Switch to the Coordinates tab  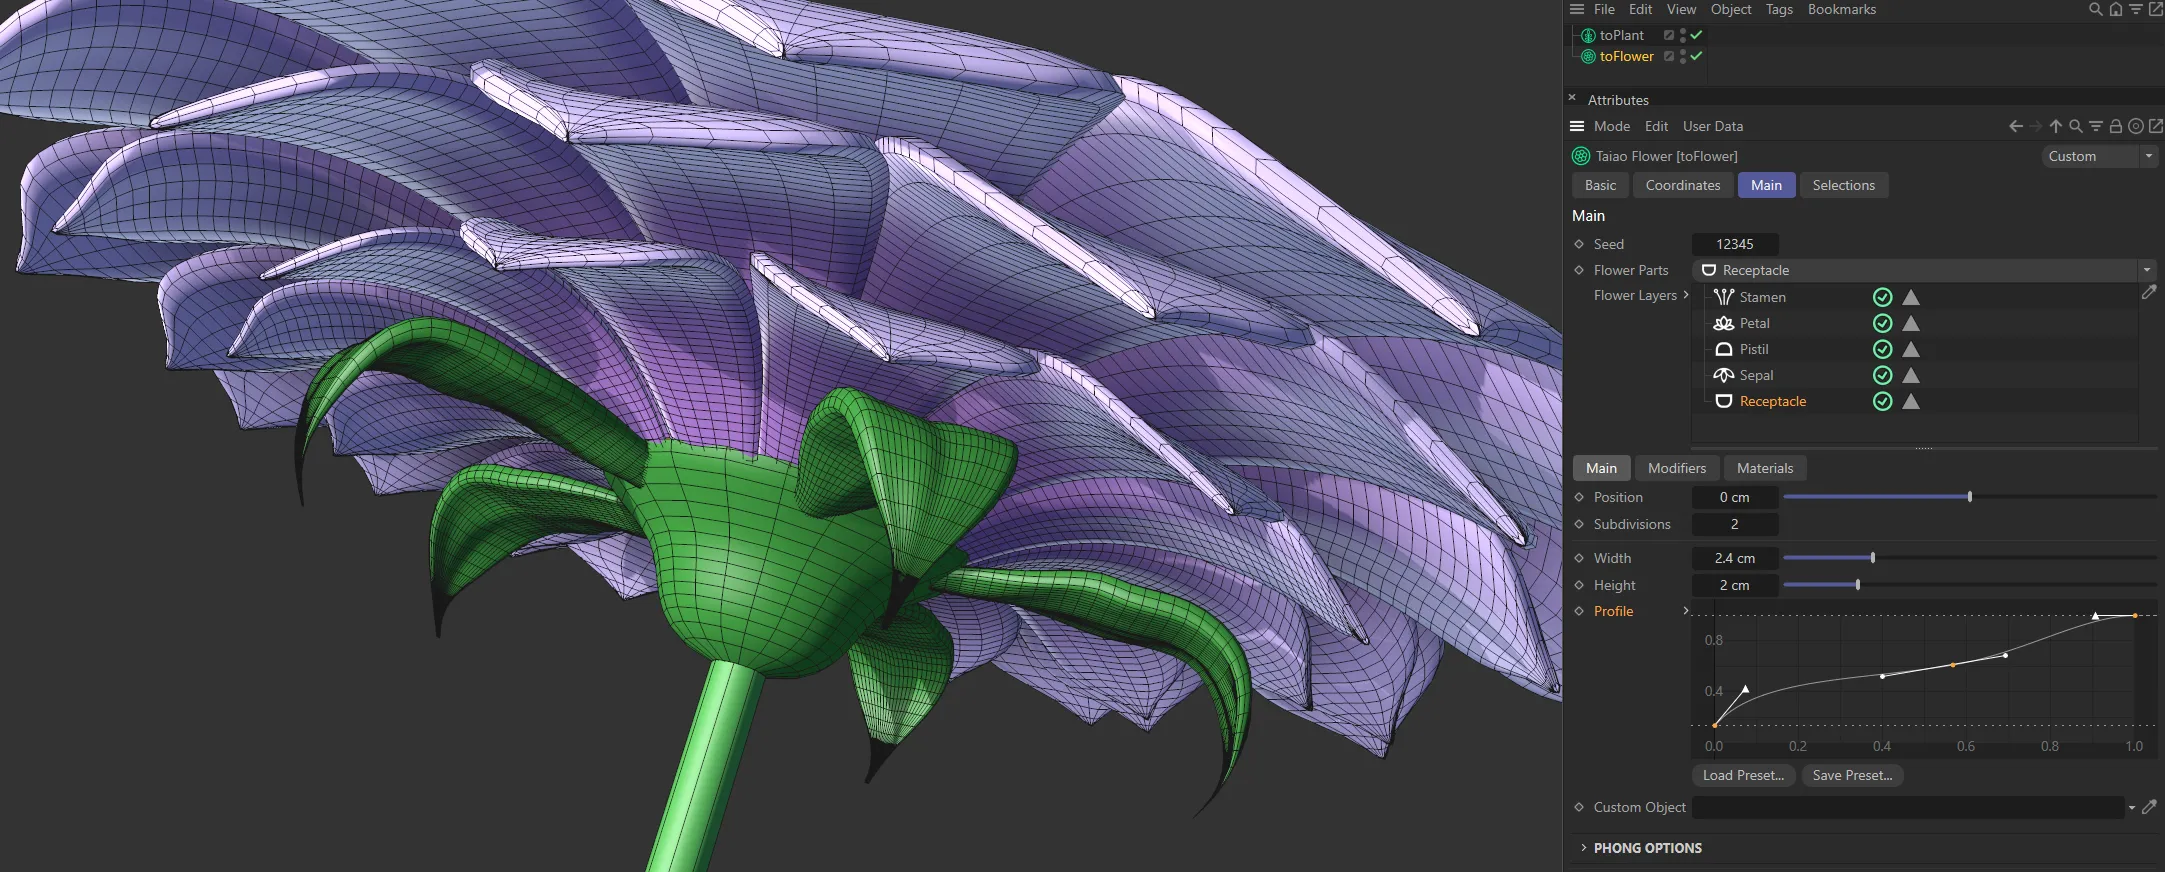pos(1683,185)
